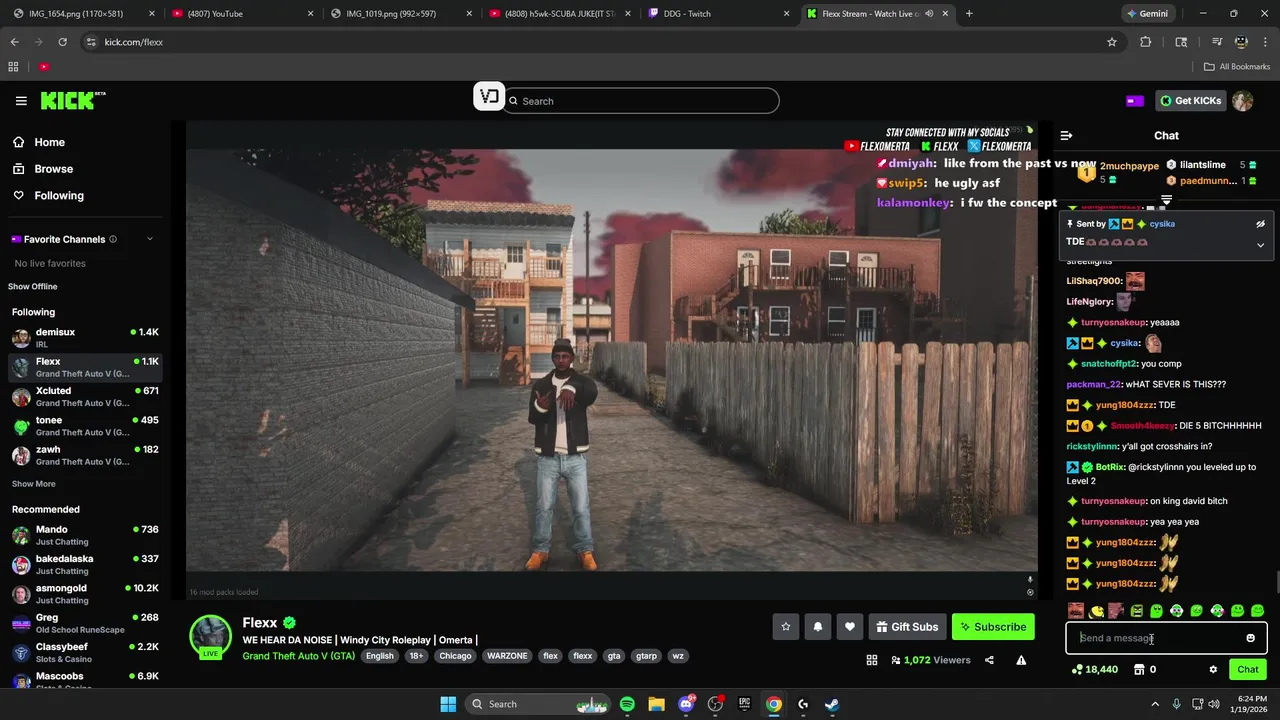Expand the gift leaderboard arrow in chat
Image resolution: width=1280 pixels, height=720 pixels.
pos(1166,201)
